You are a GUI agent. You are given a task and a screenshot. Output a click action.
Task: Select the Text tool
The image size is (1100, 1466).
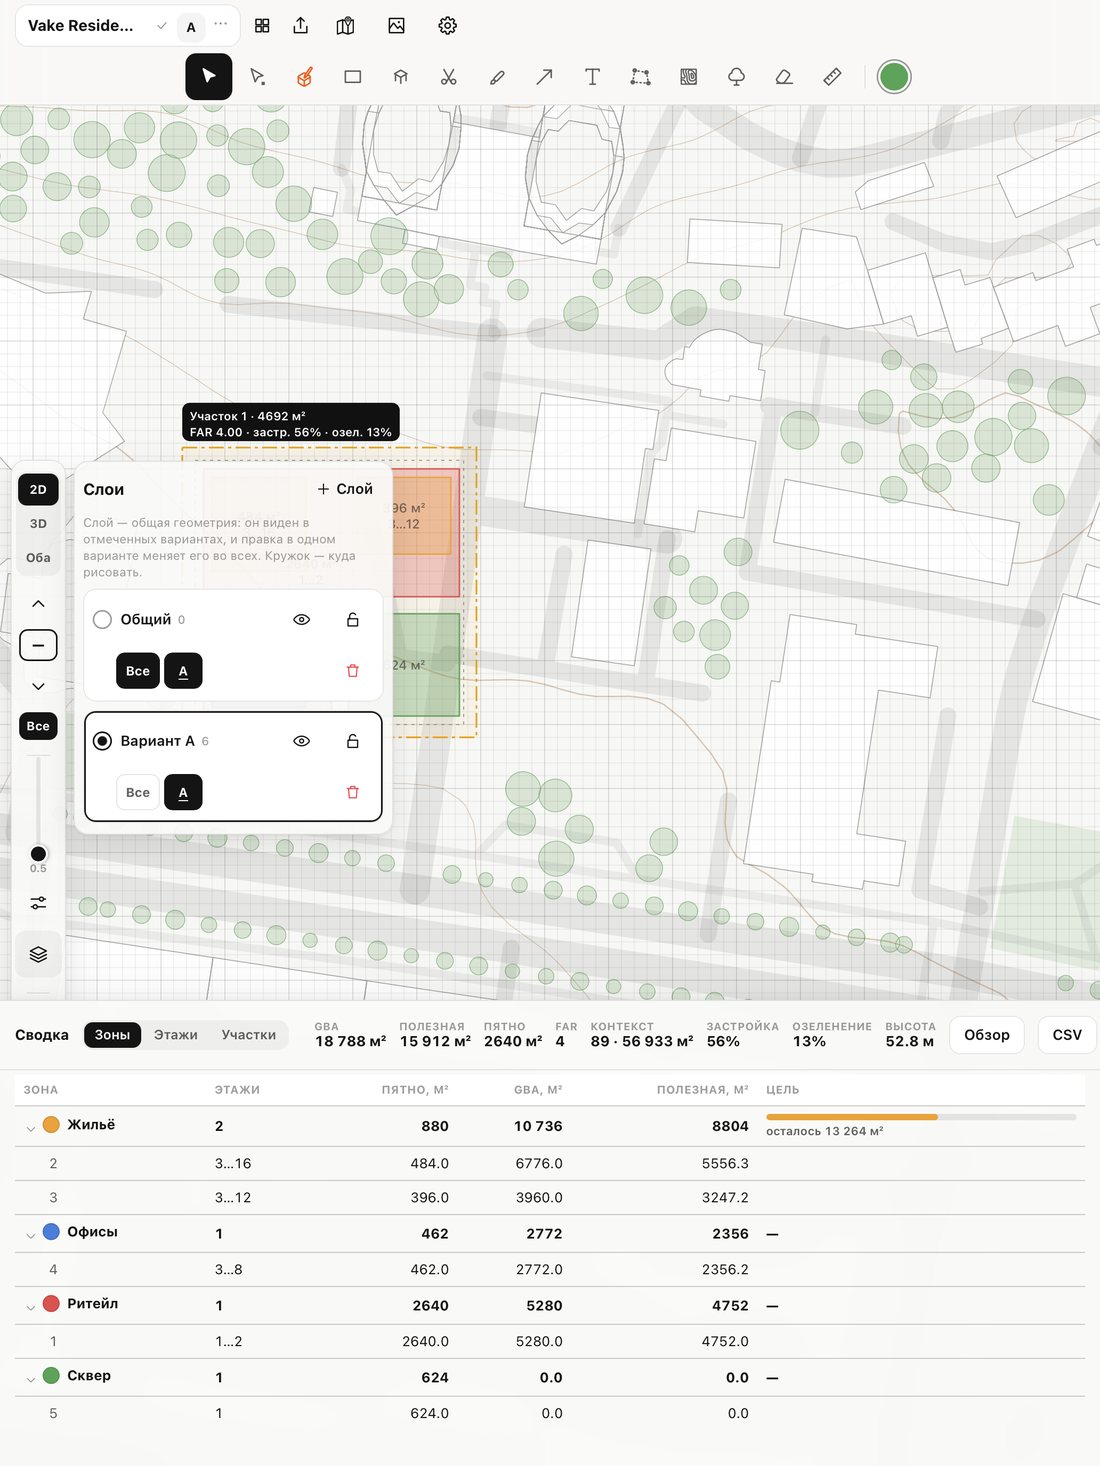click(x=593, y=77)
